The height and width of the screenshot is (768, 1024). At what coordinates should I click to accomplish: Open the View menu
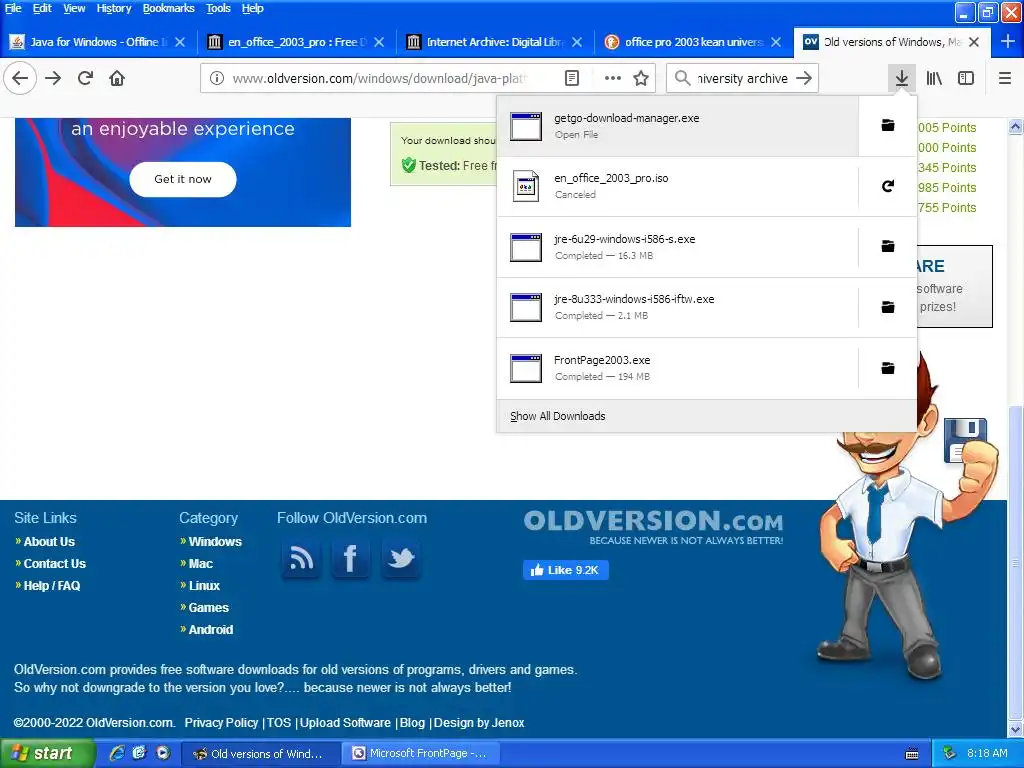[x=74, y=8]
